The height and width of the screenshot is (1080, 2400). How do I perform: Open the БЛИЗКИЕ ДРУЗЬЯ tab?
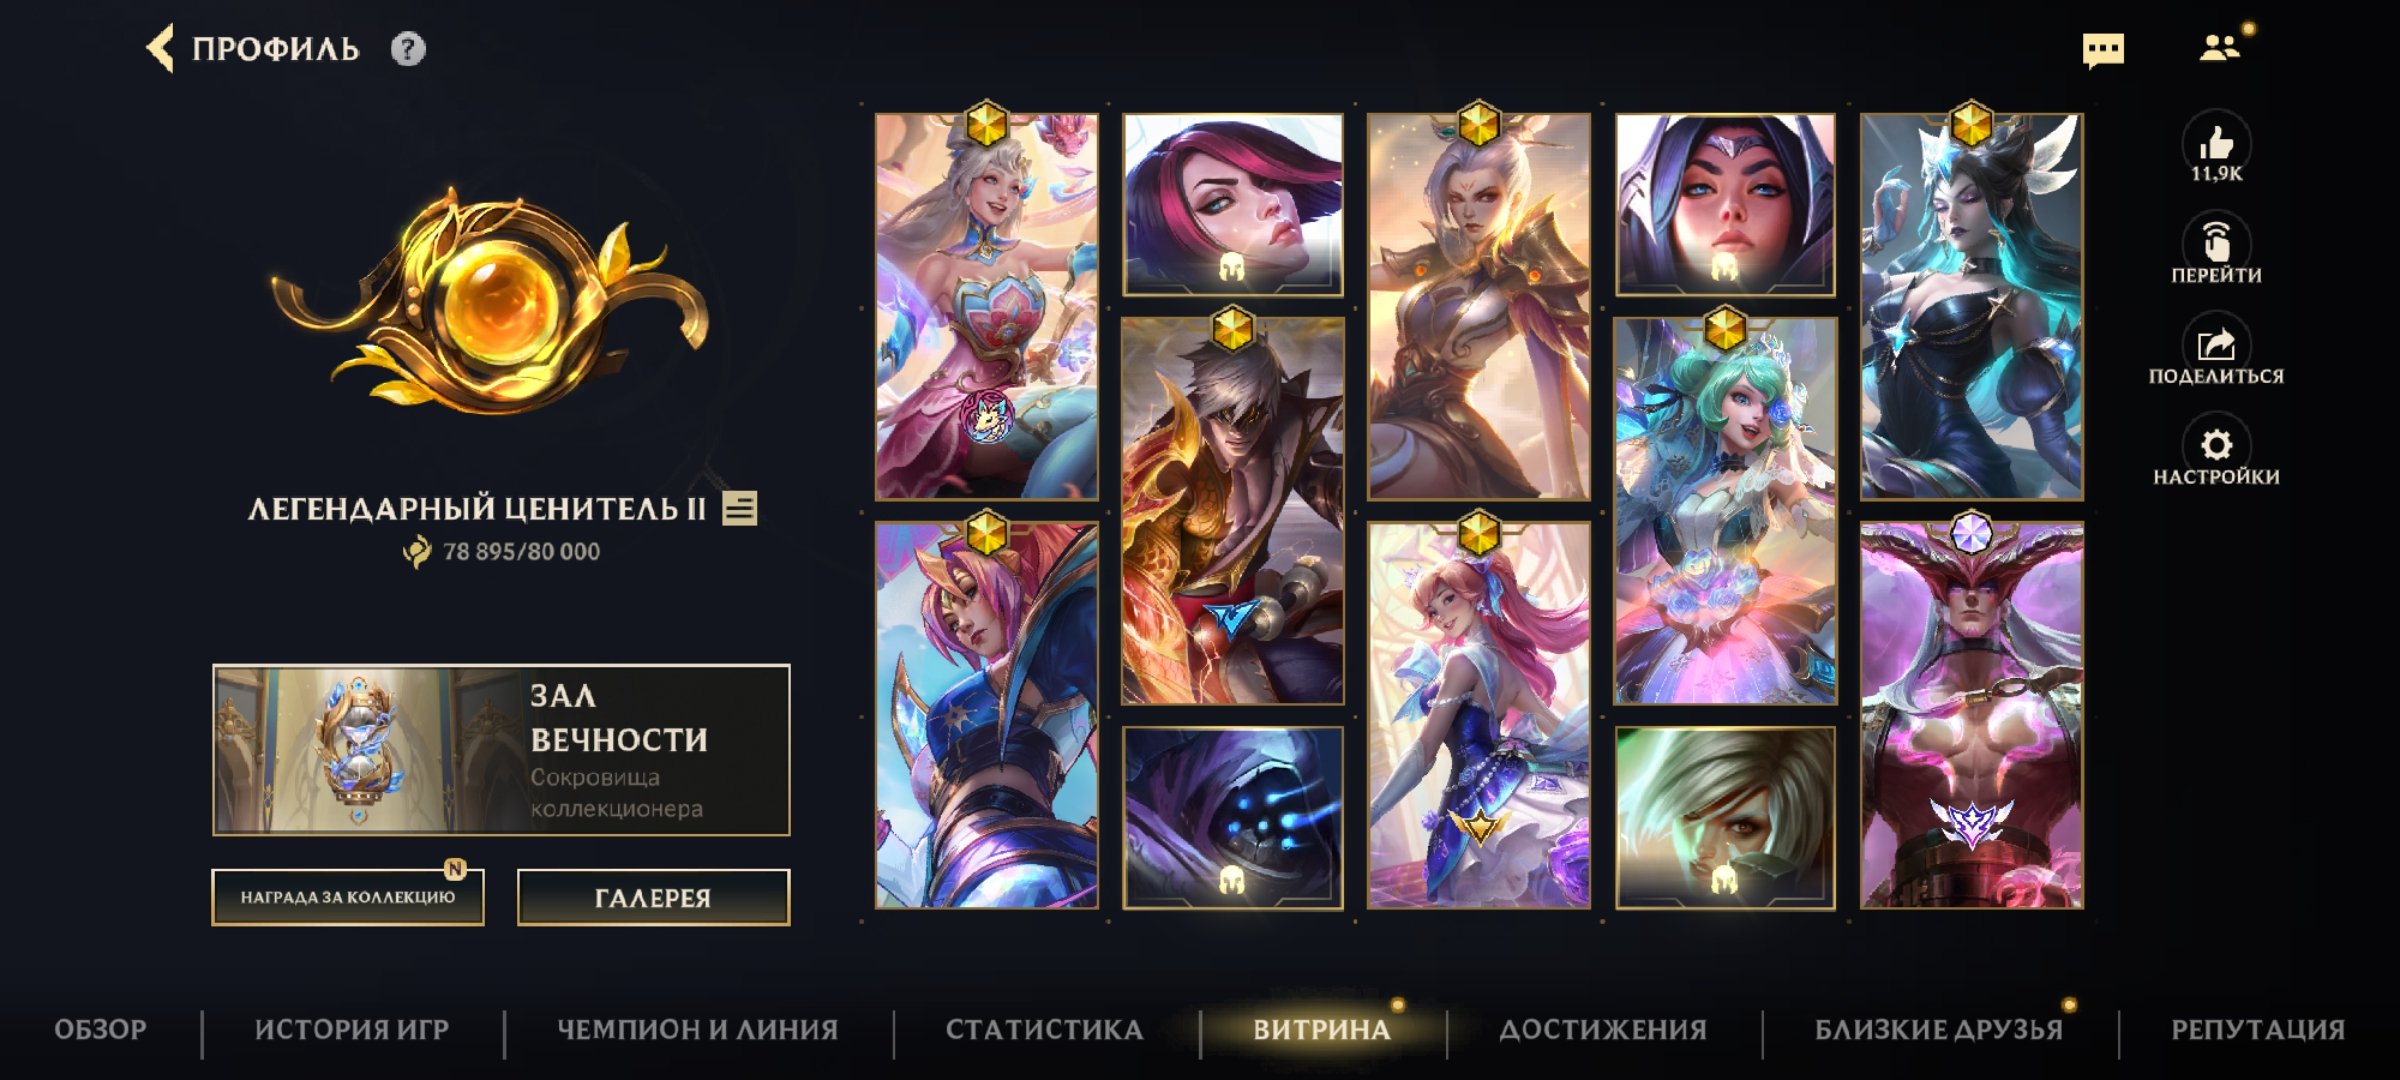(x=1939, y=1029)
